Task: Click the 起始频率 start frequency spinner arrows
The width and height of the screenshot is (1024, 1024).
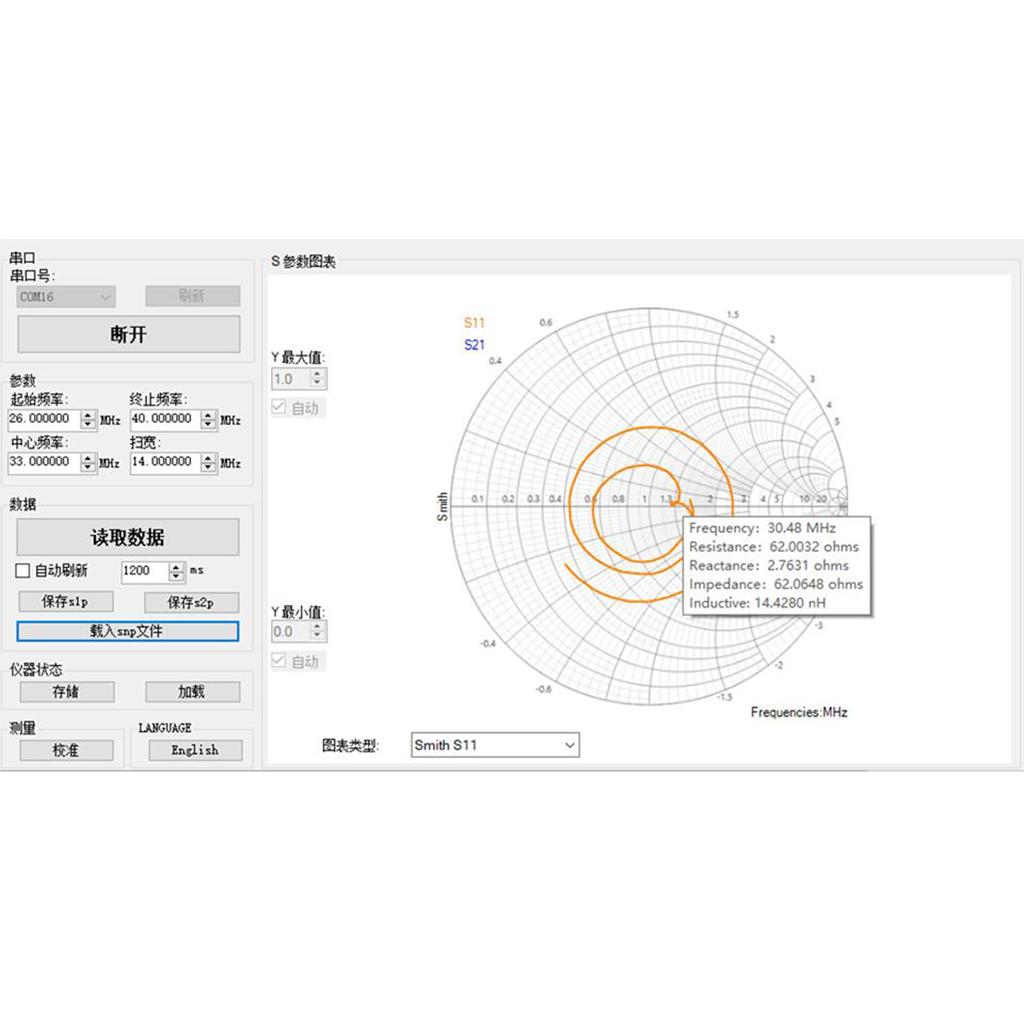Action: coord(88,420)
